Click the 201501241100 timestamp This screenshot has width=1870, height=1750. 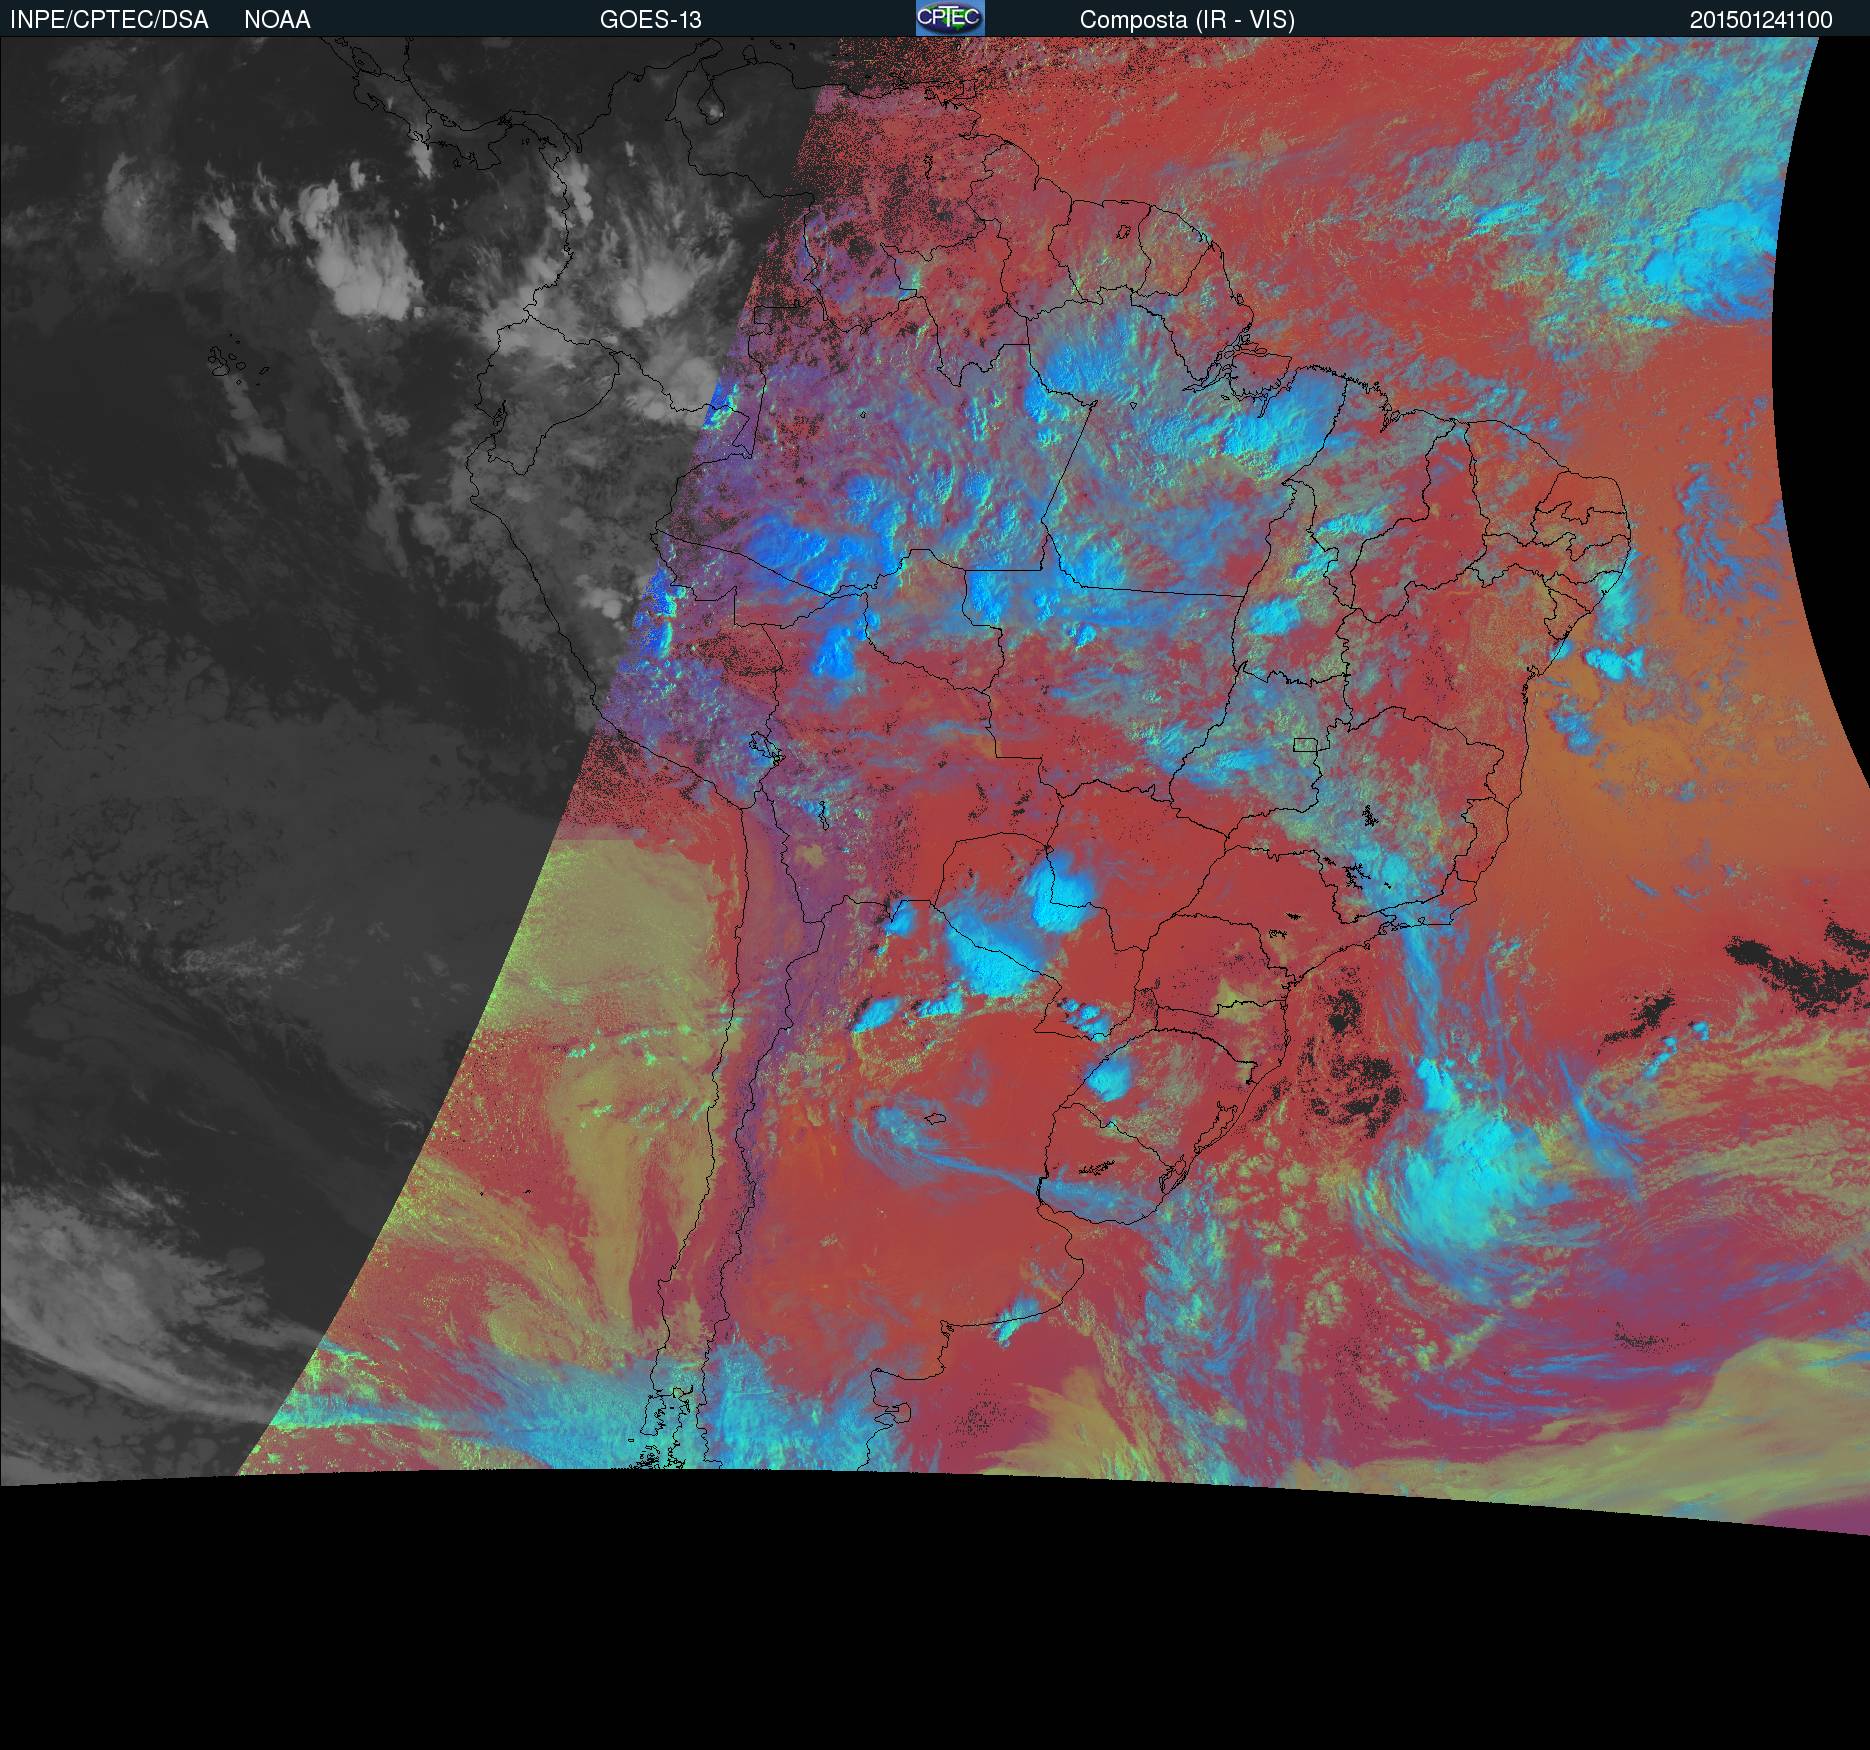[1761, 20]
